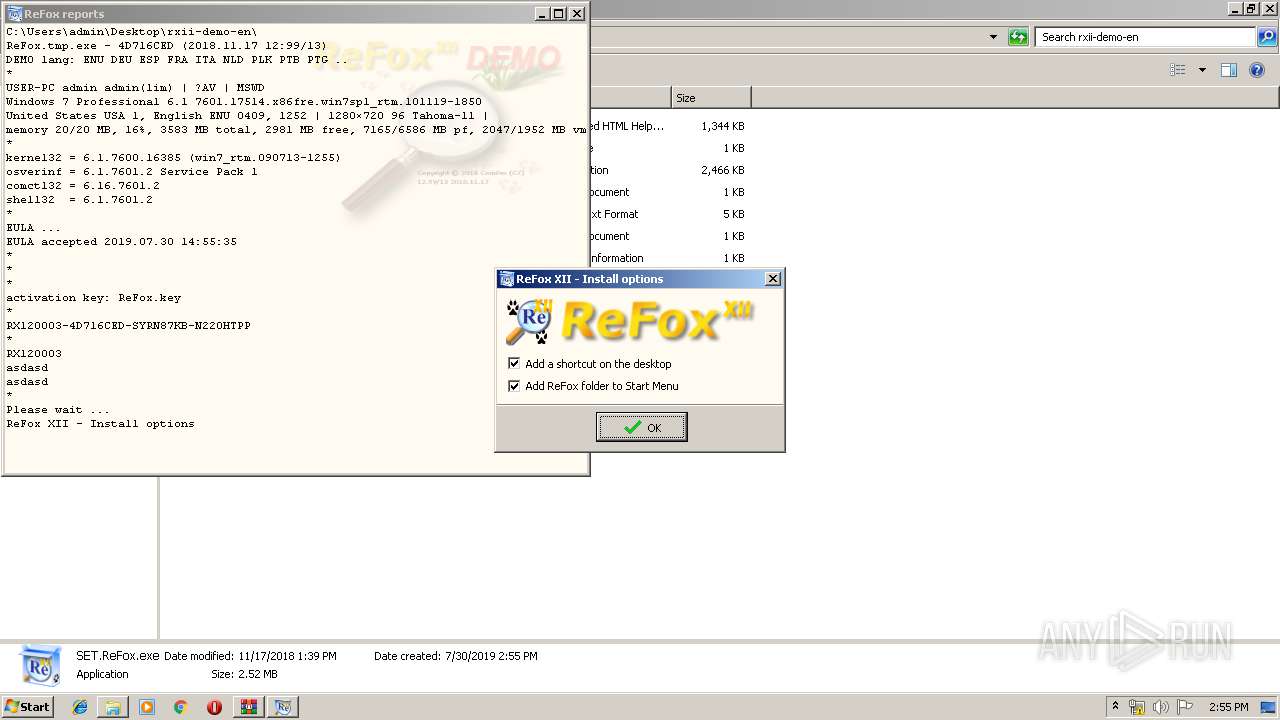Click the 'EULA accepted 2019.07.30' log line
Viewport: 1280px width, 720px height.
(x=122, y=242)
